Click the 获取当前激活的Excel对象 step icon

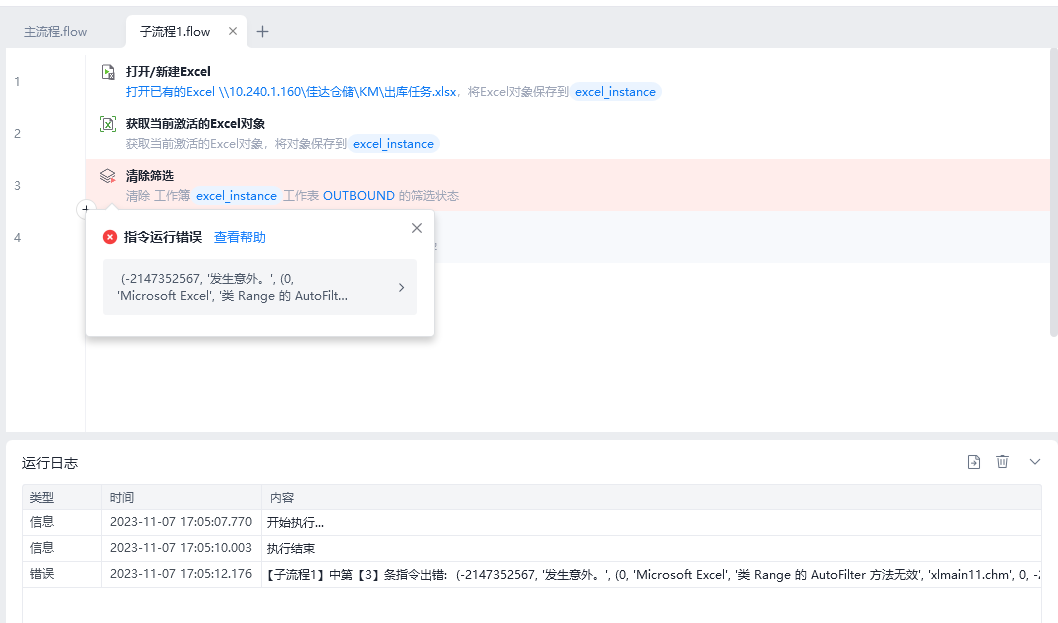coord(108,124)
